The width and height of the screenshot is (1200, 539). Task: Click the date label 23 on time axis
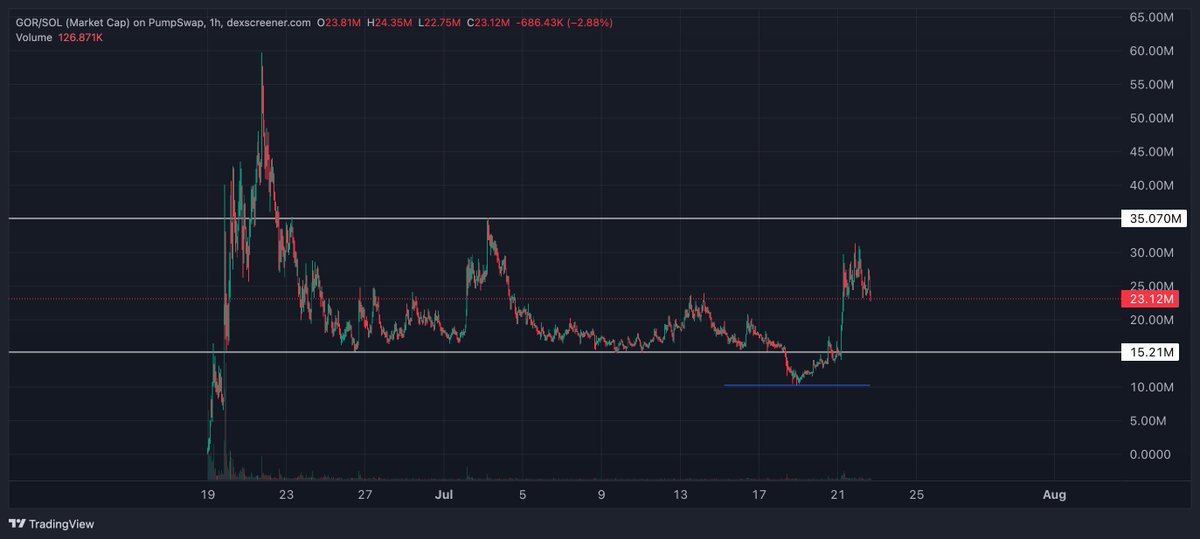pos(286,495)
